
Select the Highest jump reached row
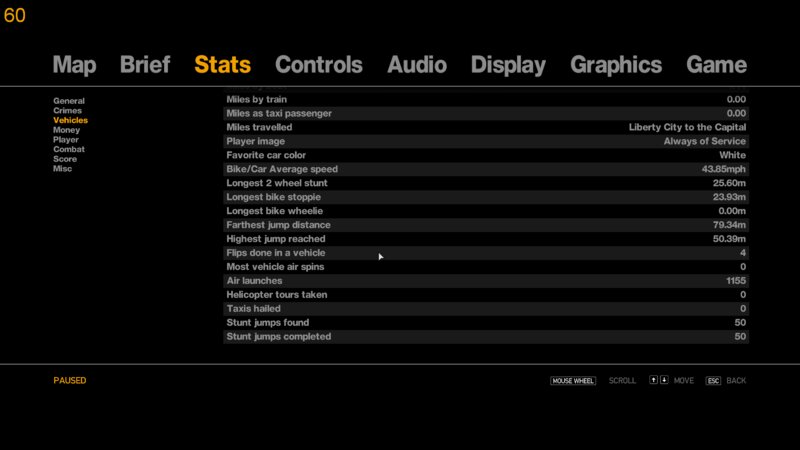(x=486, y=239)
